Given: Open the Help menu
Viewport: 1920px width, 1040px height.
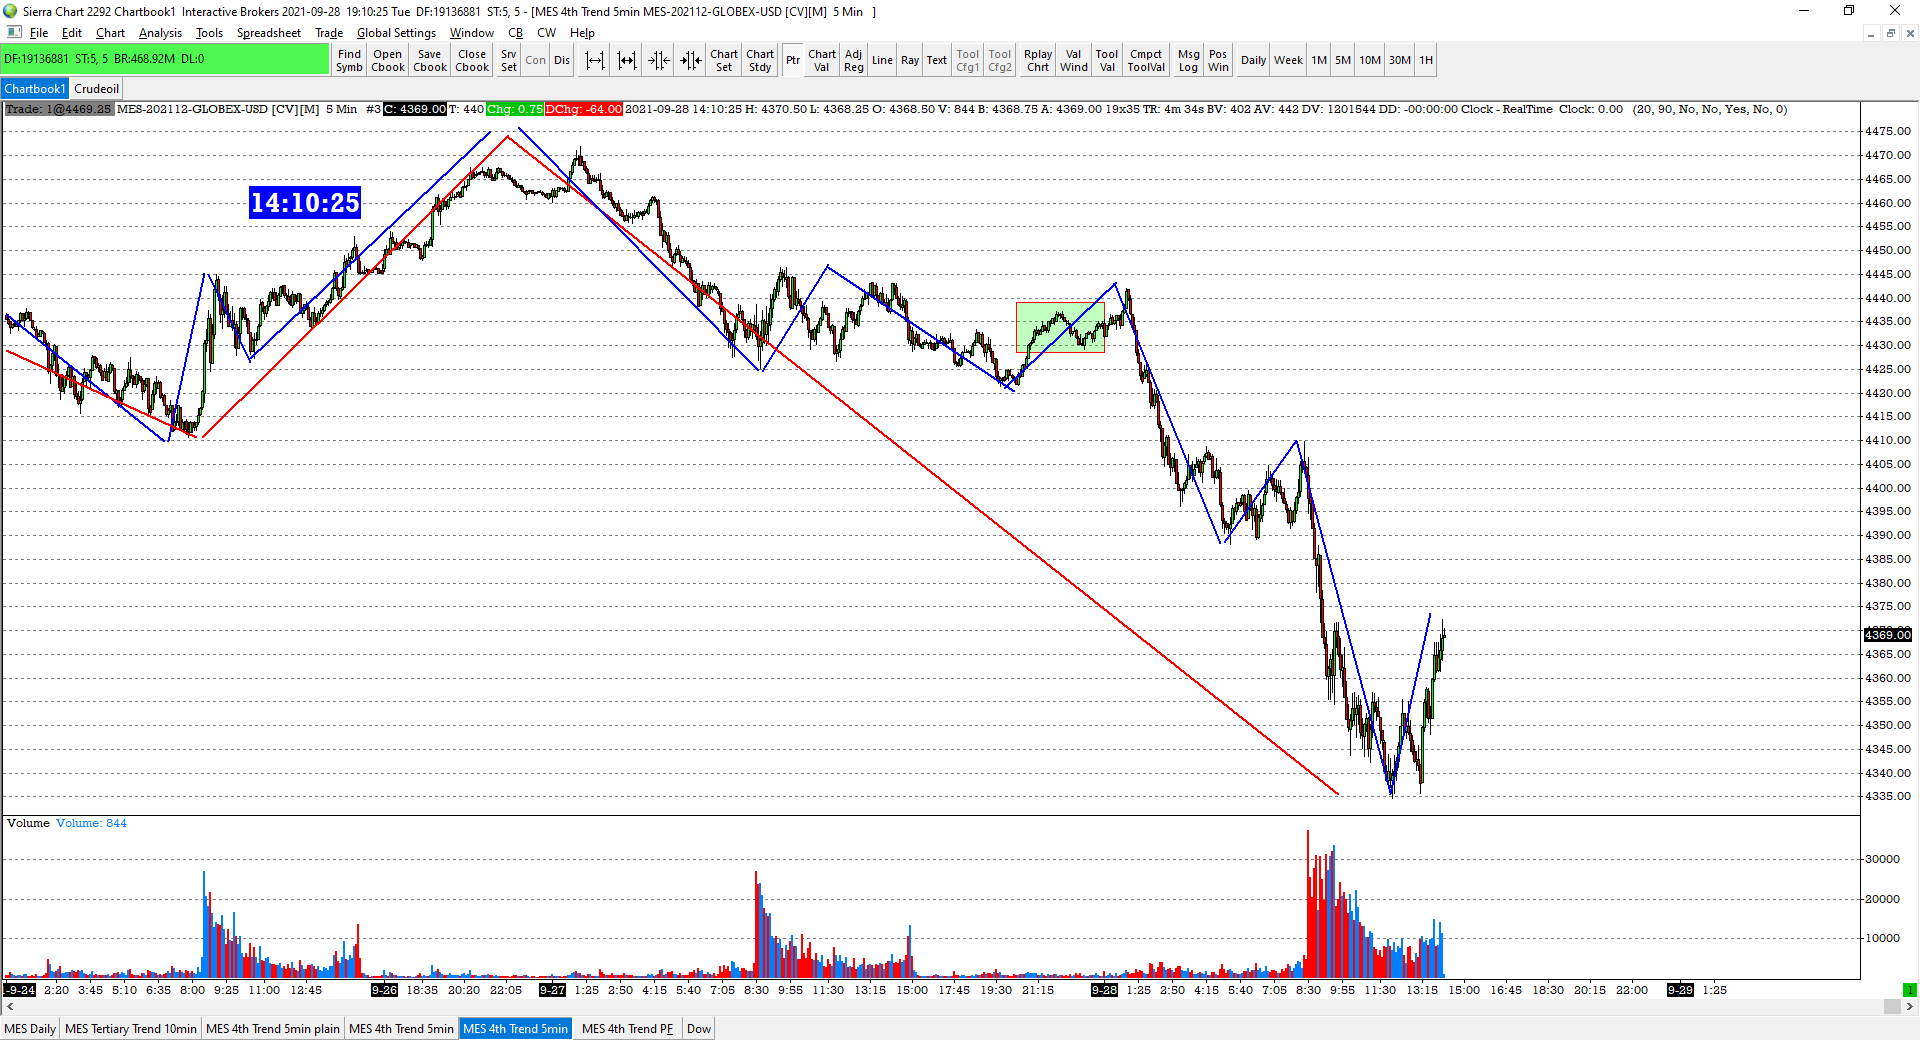Looking at the screenshot, I should (582, 33).
